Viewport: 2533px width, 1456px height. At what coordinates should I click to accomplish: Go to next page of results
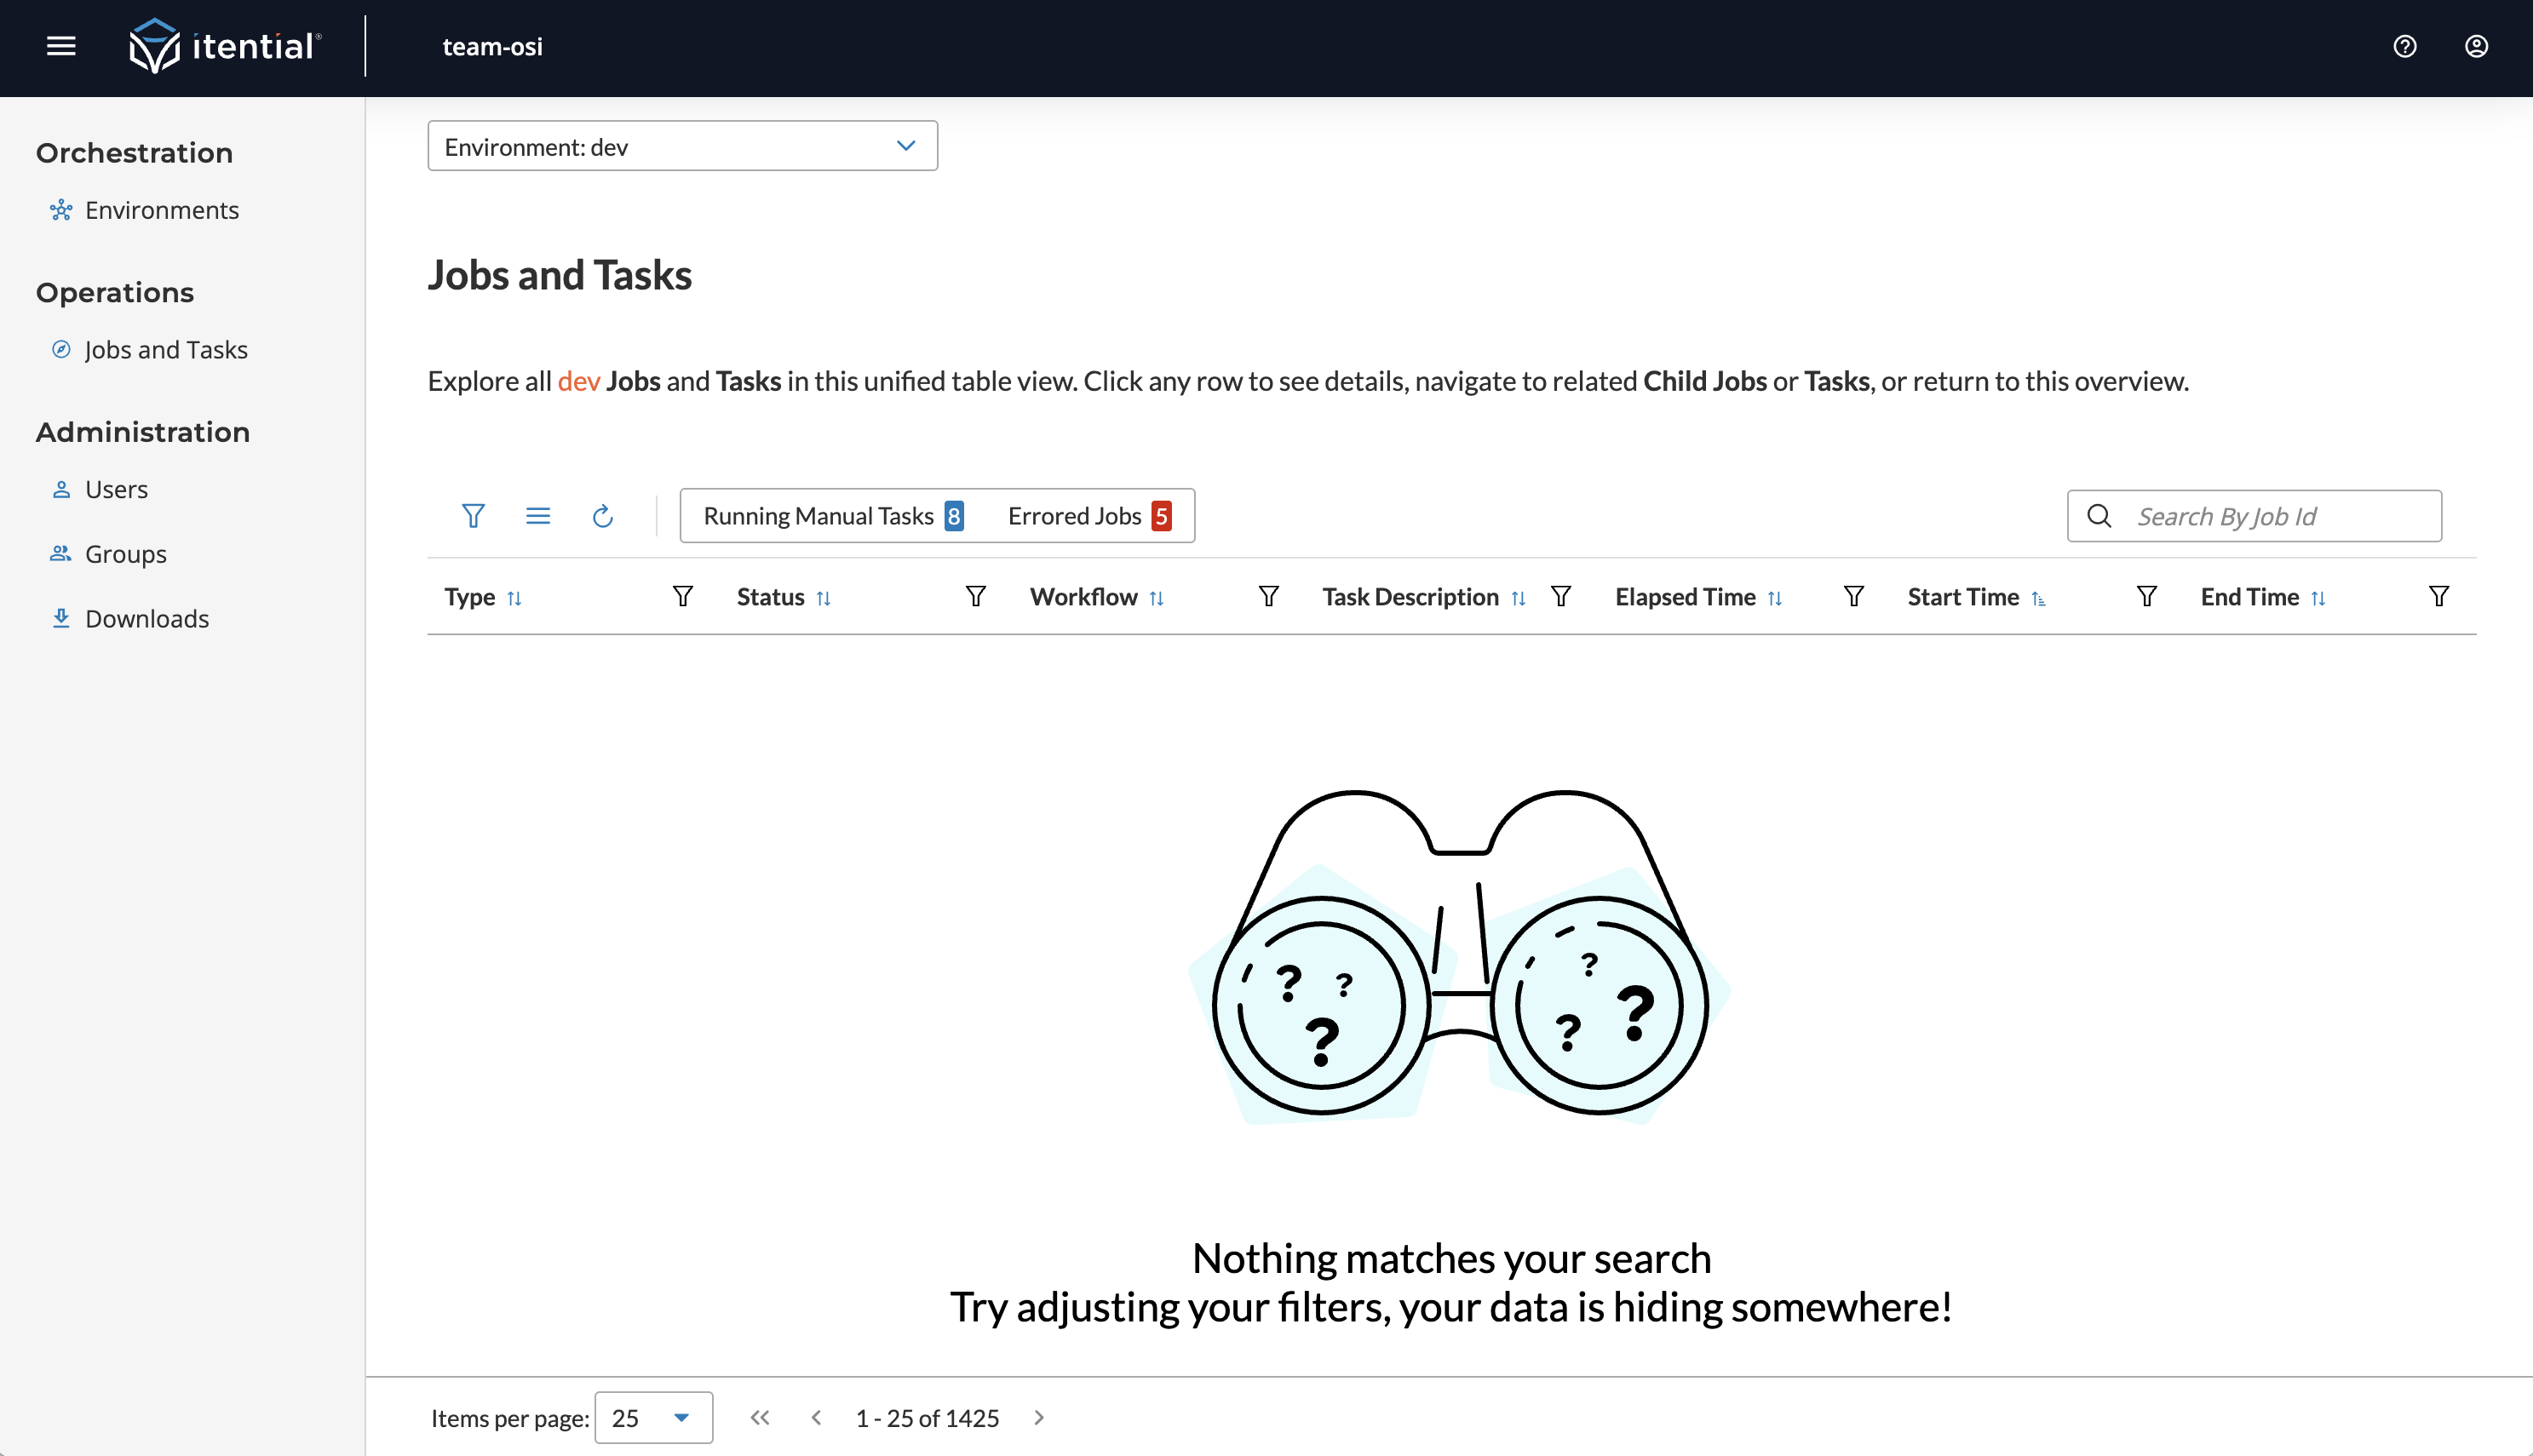1039,1417
